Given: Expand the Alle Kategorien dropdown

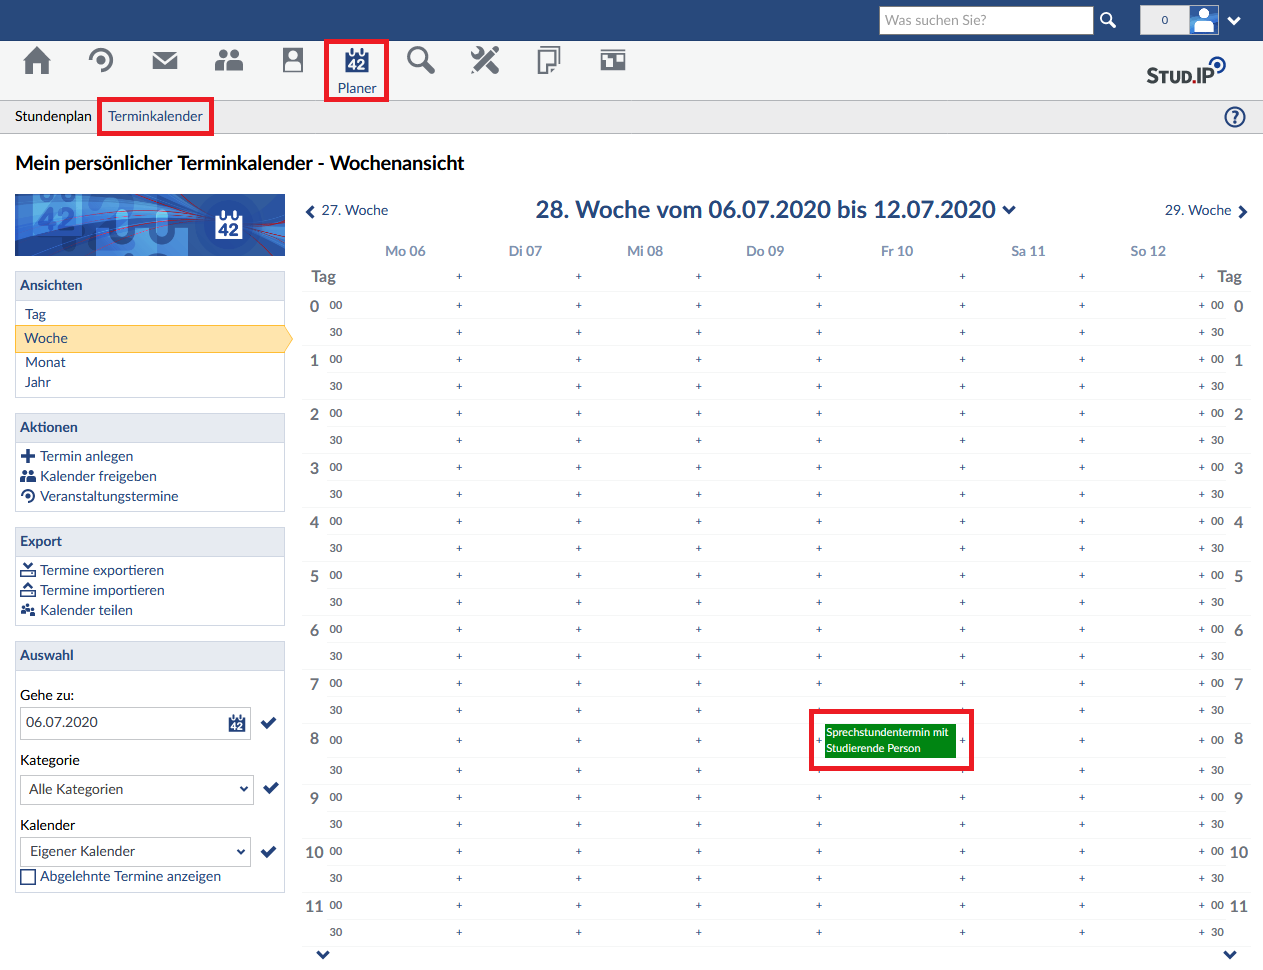Looking at the screenshot, I should [x=136, y=789].
